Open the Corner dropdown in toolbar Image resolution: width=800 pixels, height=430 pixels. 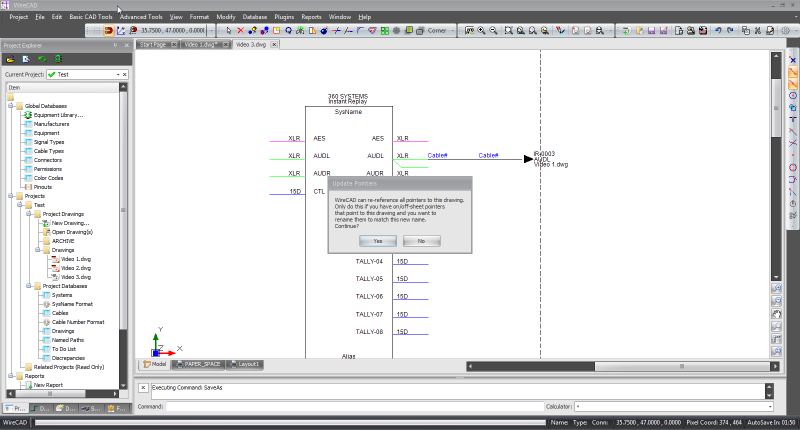click(452, 31)
